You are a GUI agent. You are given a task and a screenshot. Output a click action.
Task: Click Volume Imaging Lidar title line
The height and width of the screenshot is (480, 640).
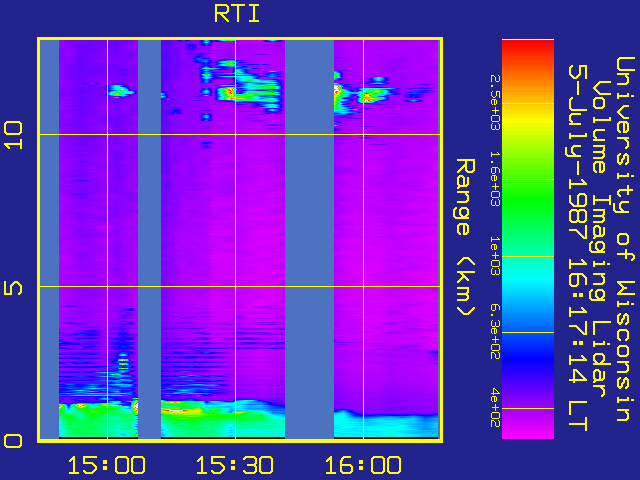599,239
